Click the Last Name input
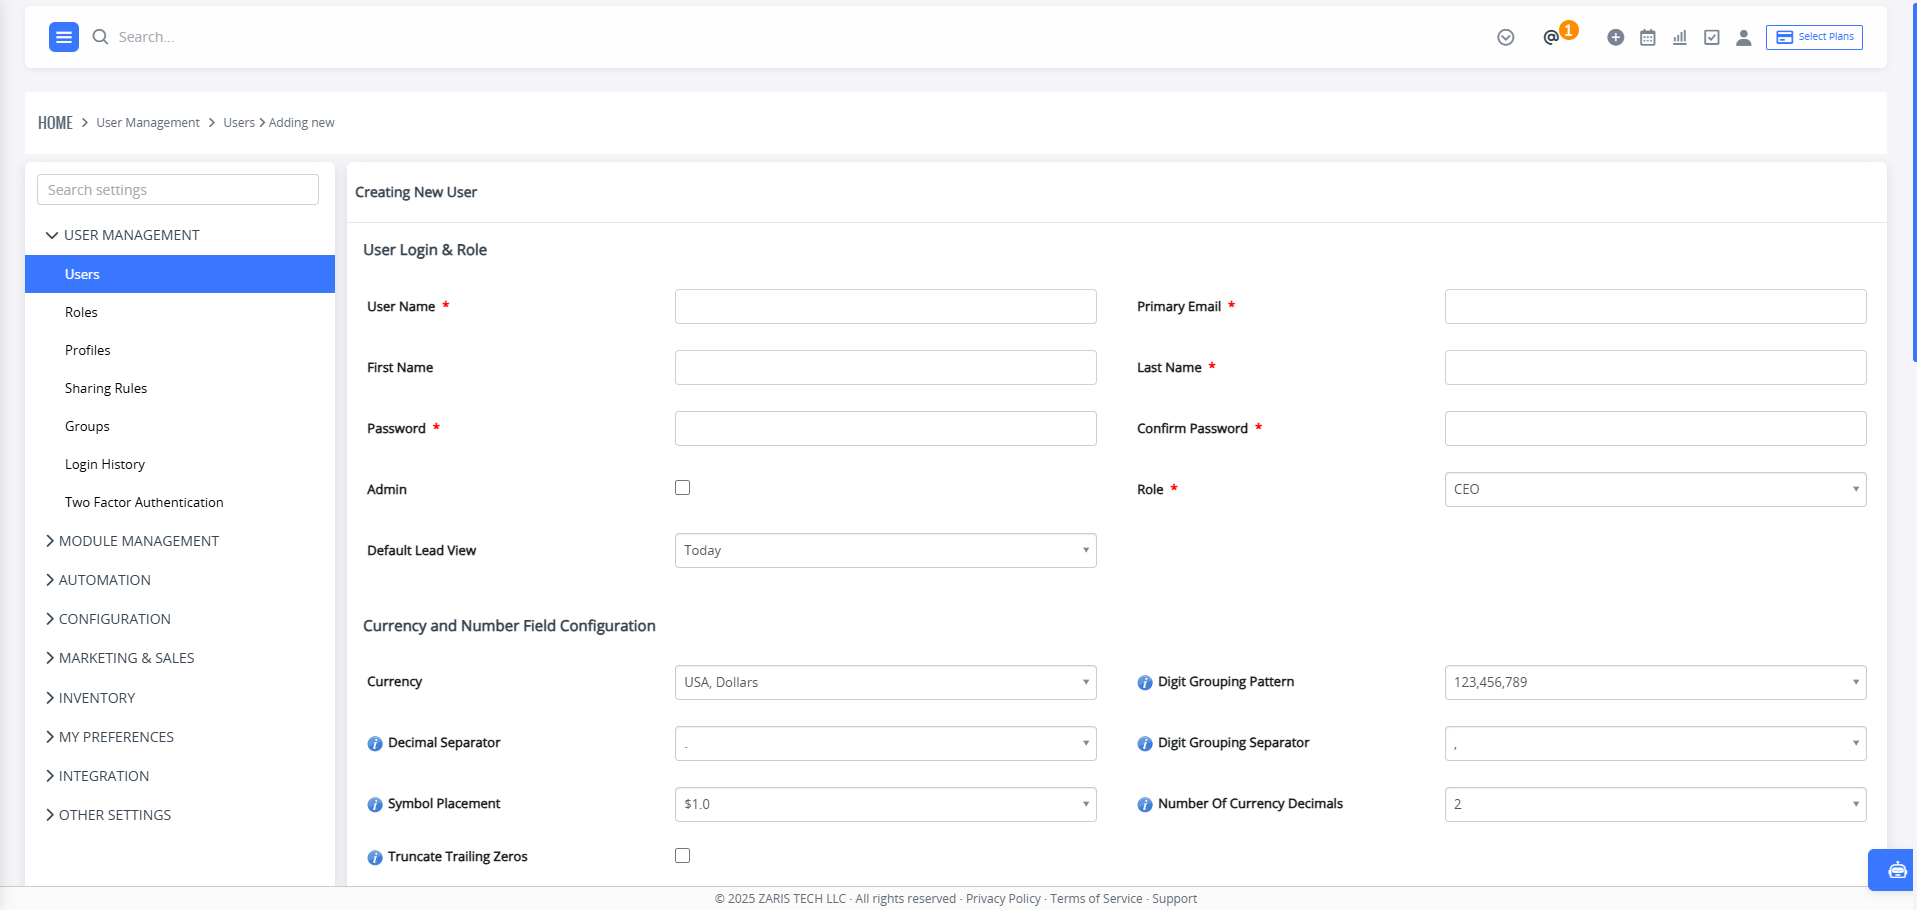 tap(1655, 367)
